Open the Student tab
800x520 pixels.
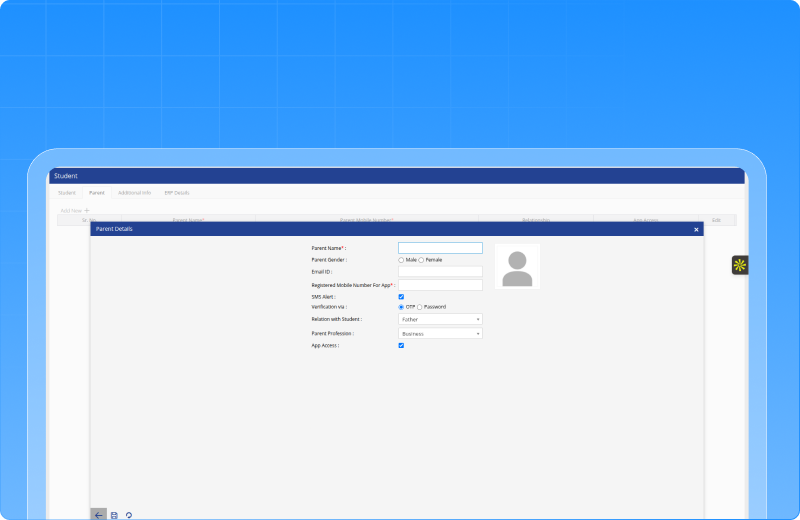(x=66, y=192)
